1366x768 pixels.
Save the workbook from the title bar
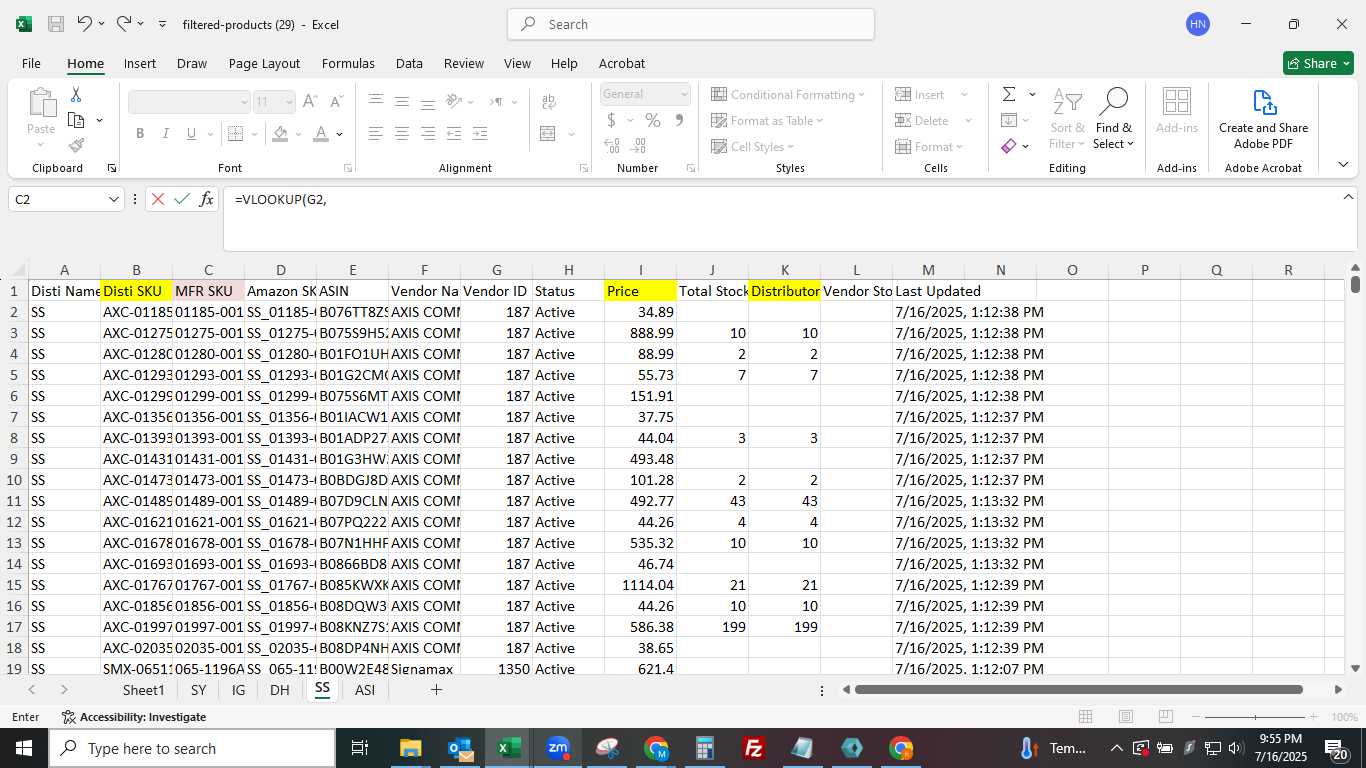point(56,24)
